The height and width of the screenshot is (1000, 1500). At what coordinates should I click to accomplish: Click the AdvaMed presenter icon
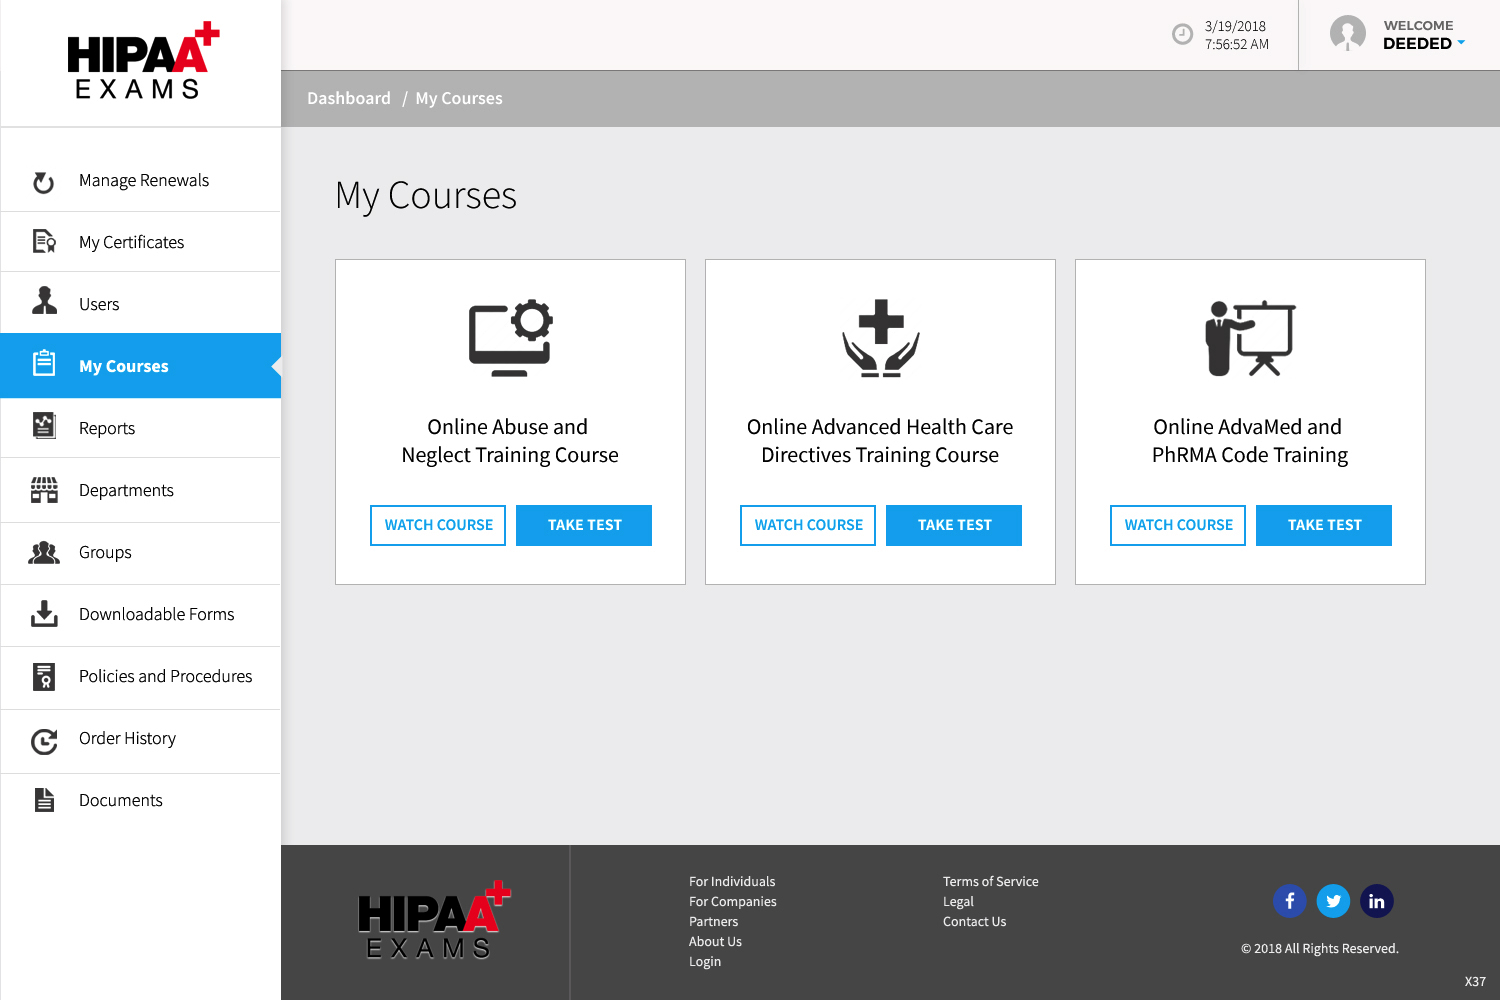(1250, 338)
